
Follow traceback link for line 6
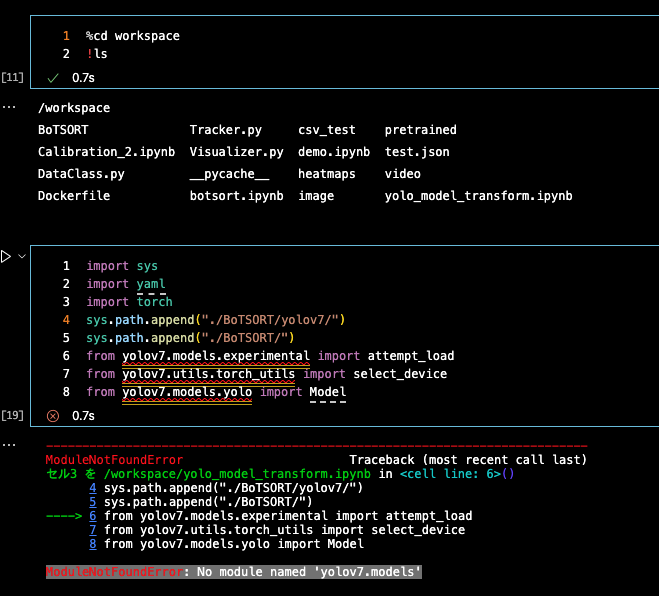point(92,516)
